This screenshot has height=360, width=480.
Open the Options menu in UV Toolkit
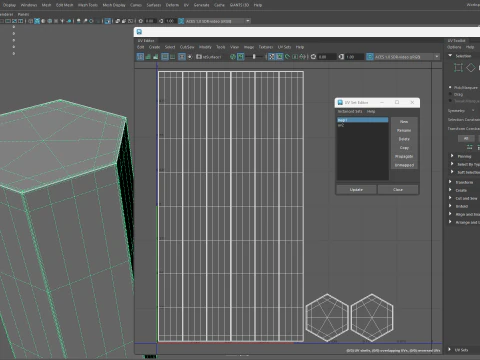click(x=454, y=47)
